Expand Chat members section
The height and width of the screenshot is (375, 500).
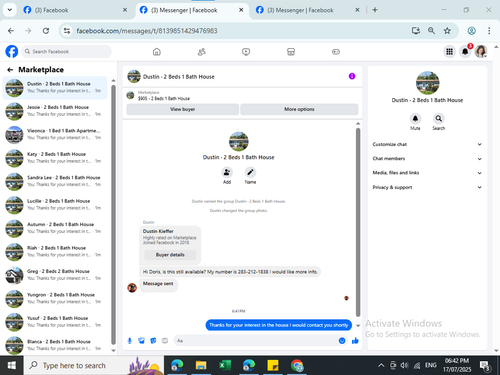pyautogui.click(x=427, y=159)
